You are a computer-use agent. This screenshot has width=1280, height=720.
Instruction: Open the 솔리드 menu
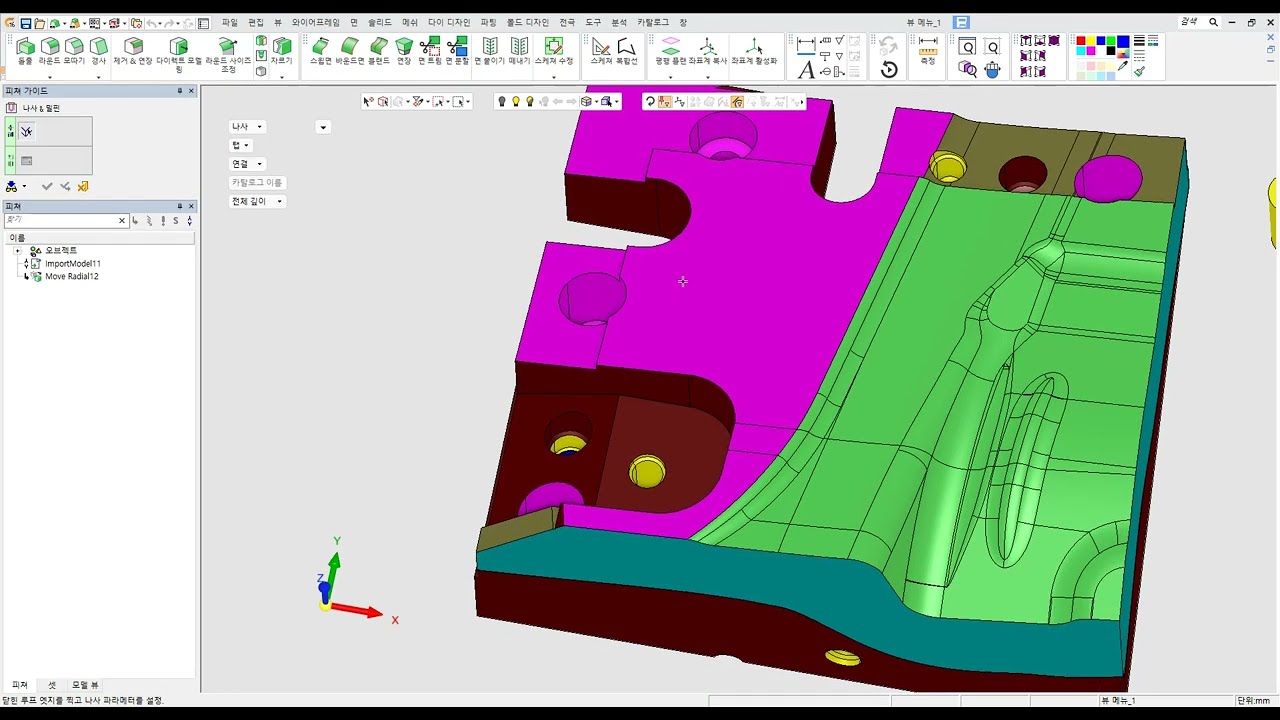pos(380,22)
